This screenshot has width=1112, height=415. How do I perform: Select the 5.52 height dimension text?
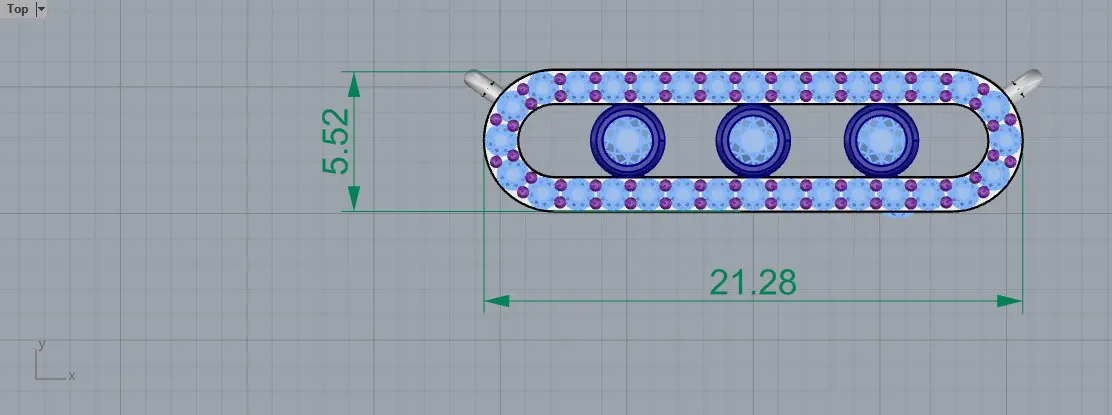335,141
